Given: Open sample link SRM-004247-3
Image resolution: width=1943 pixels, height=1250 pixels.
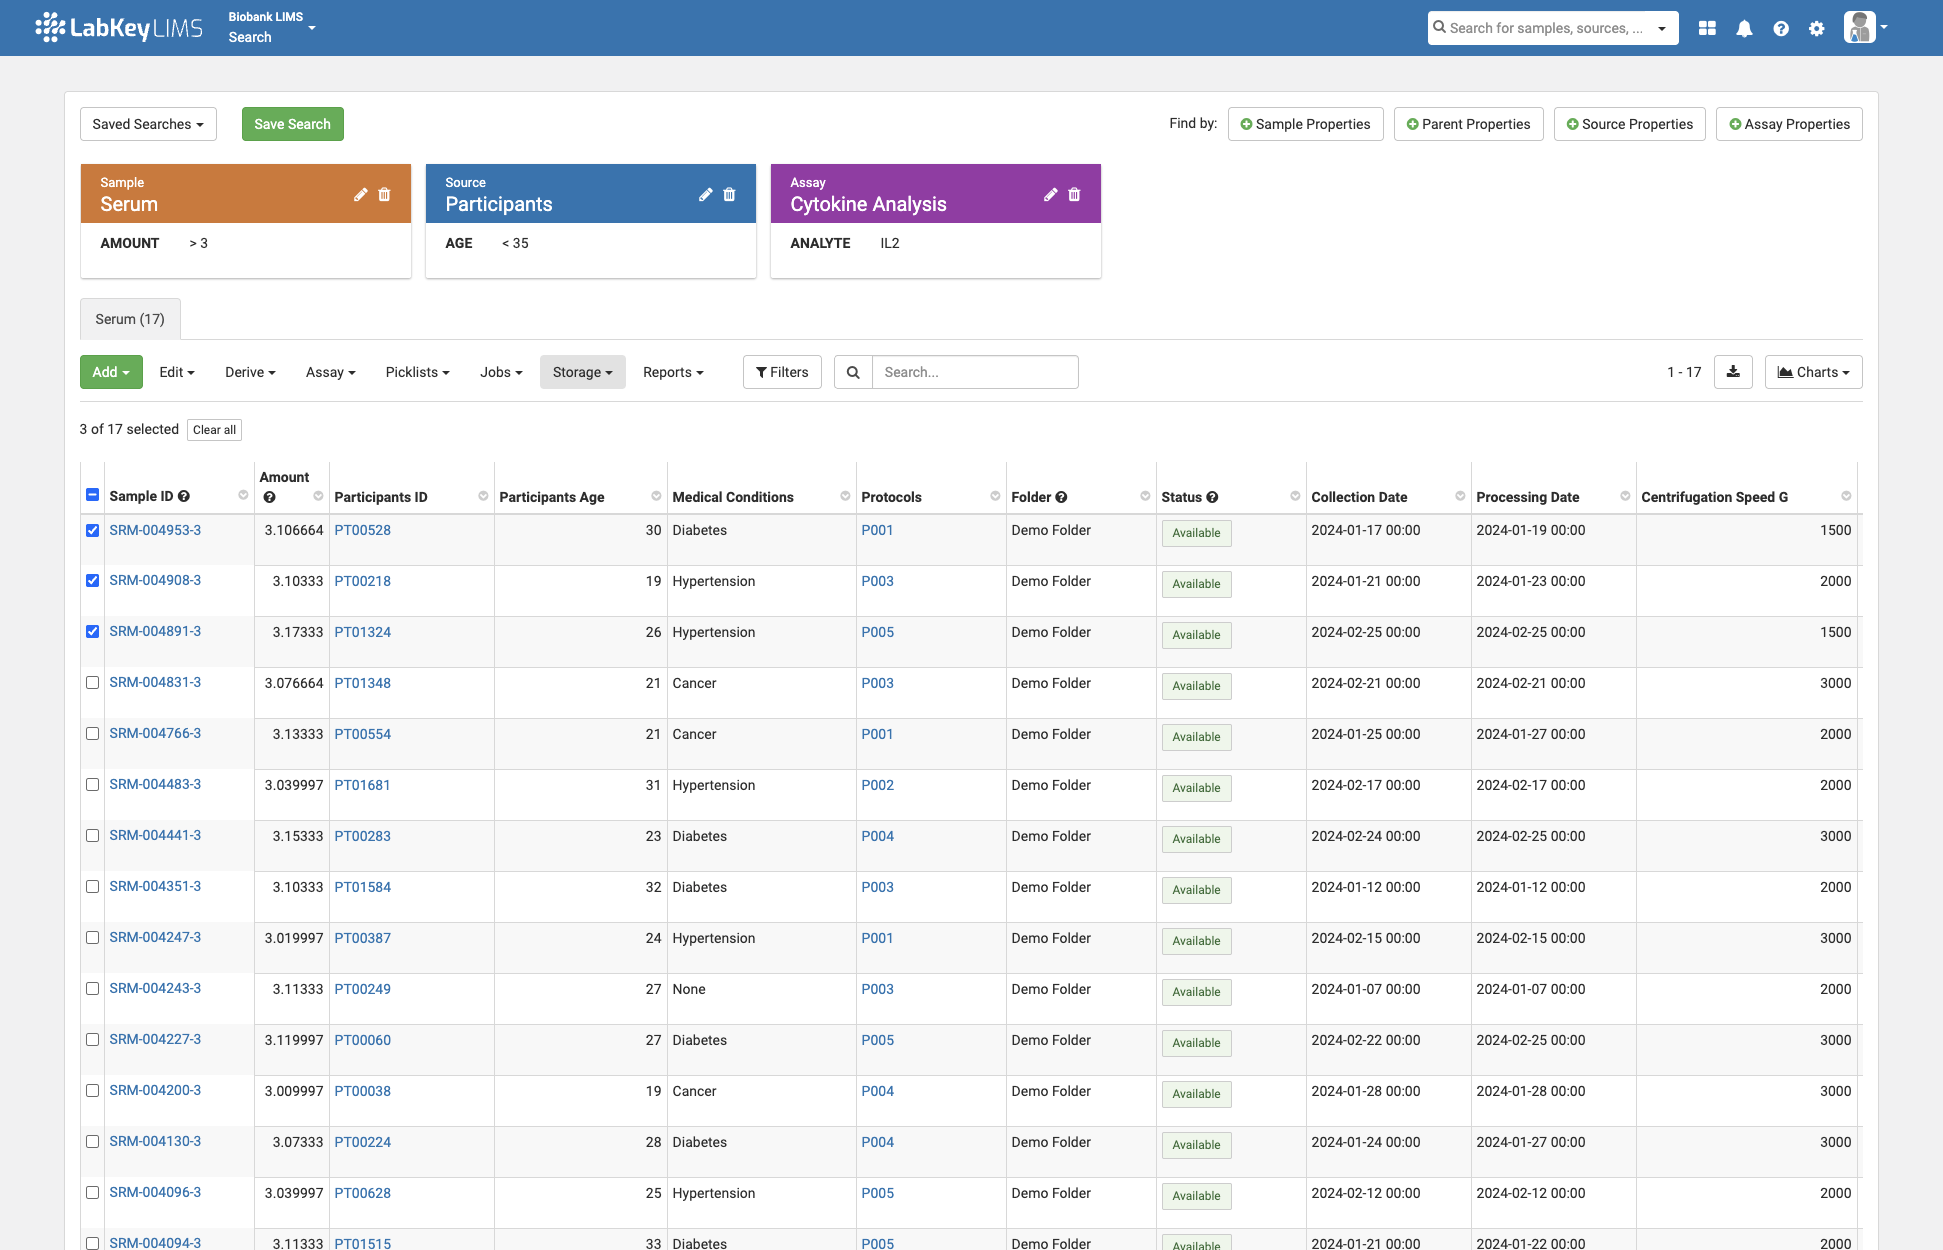Looking at the screenshot, I should point(155,937).
